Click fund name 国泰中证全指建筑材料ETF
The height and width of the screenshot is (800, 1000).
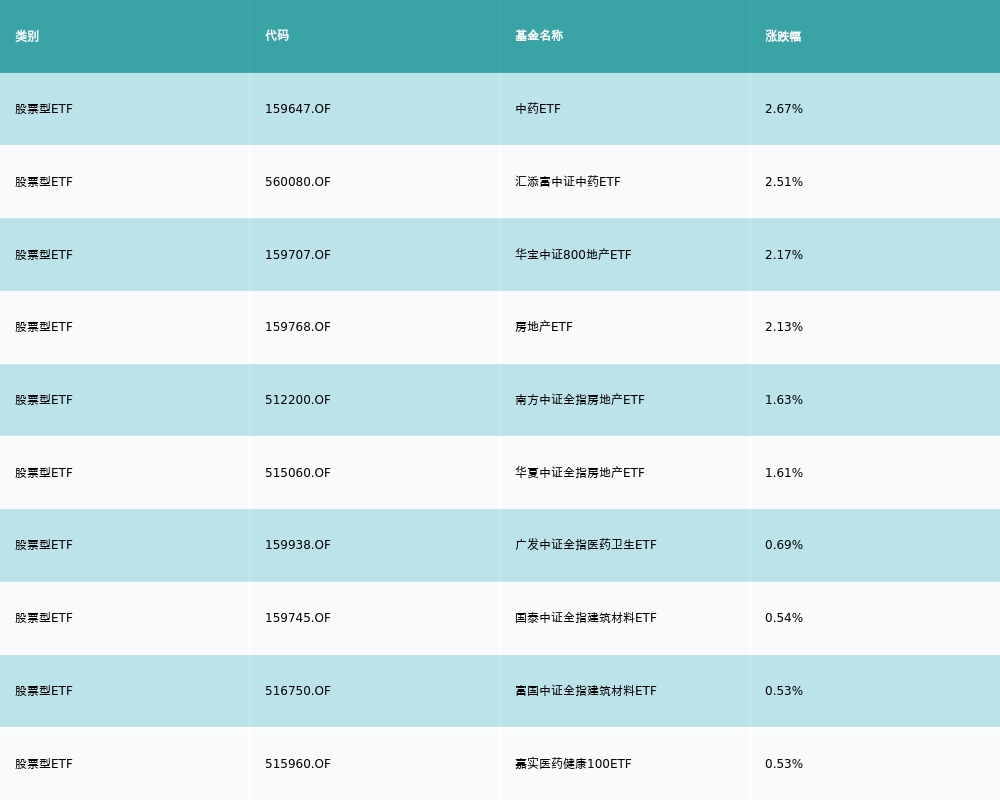point(586,618)
